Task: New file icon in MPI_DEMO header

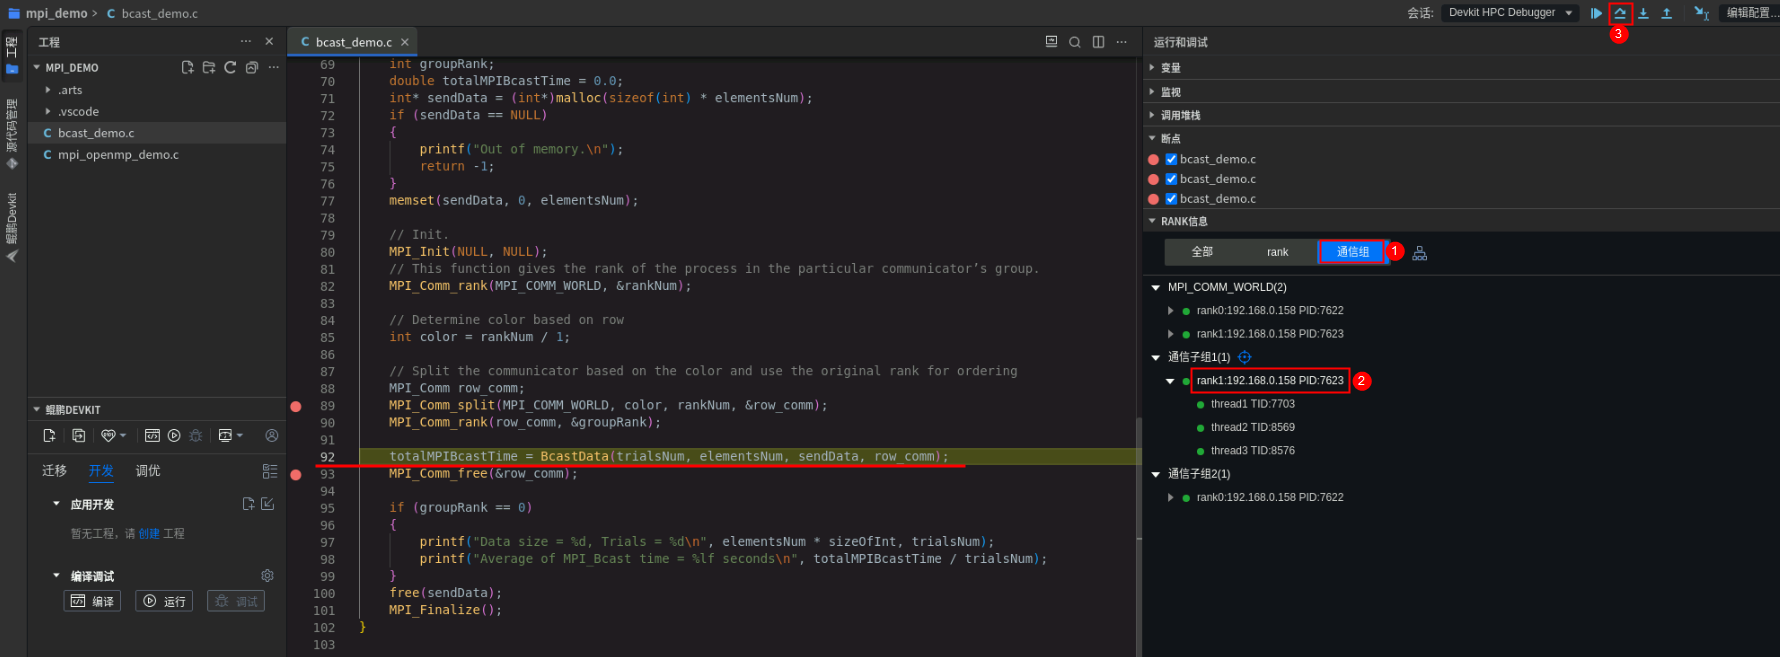Action: coord(187,67)
